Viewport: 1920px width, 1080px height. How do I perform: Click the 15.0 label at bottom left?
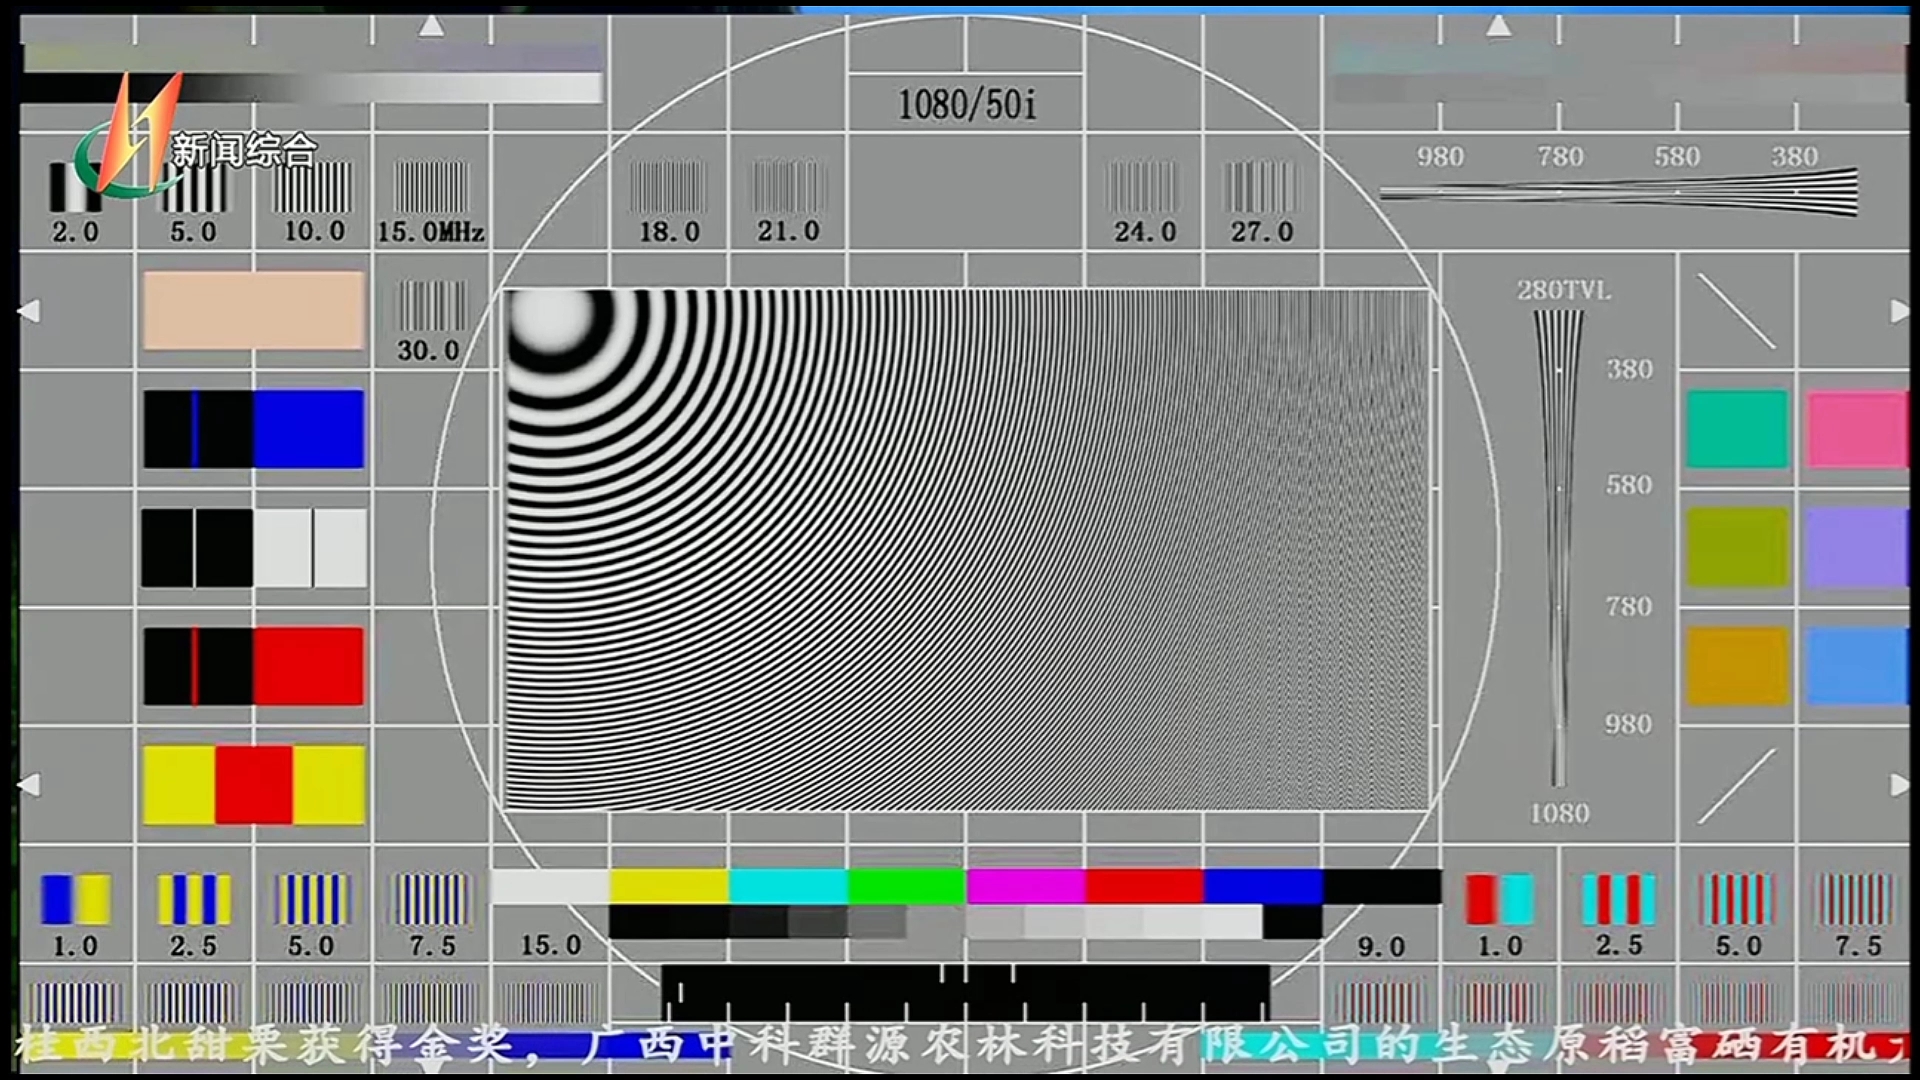(551, 945)
